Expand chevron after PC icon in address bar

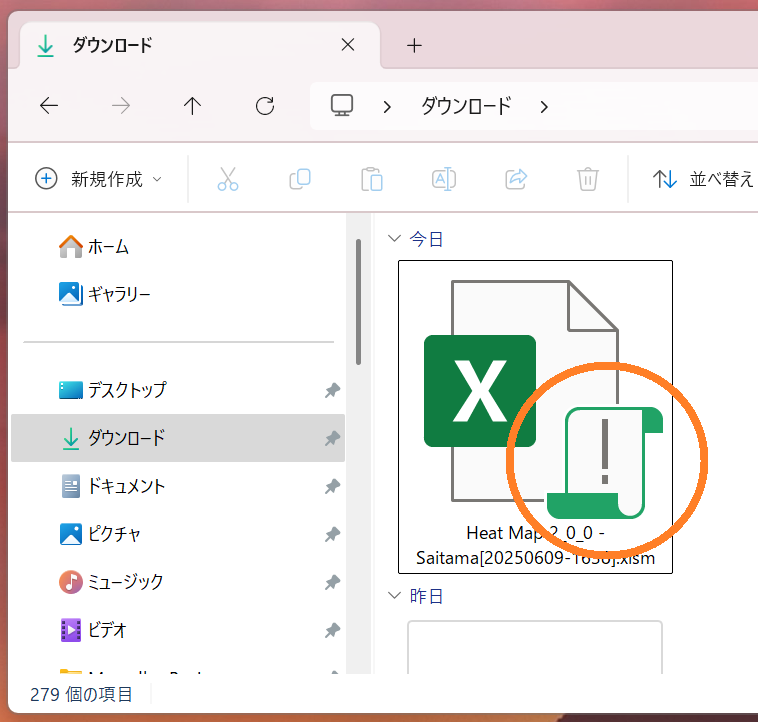[x=387, y=107]
